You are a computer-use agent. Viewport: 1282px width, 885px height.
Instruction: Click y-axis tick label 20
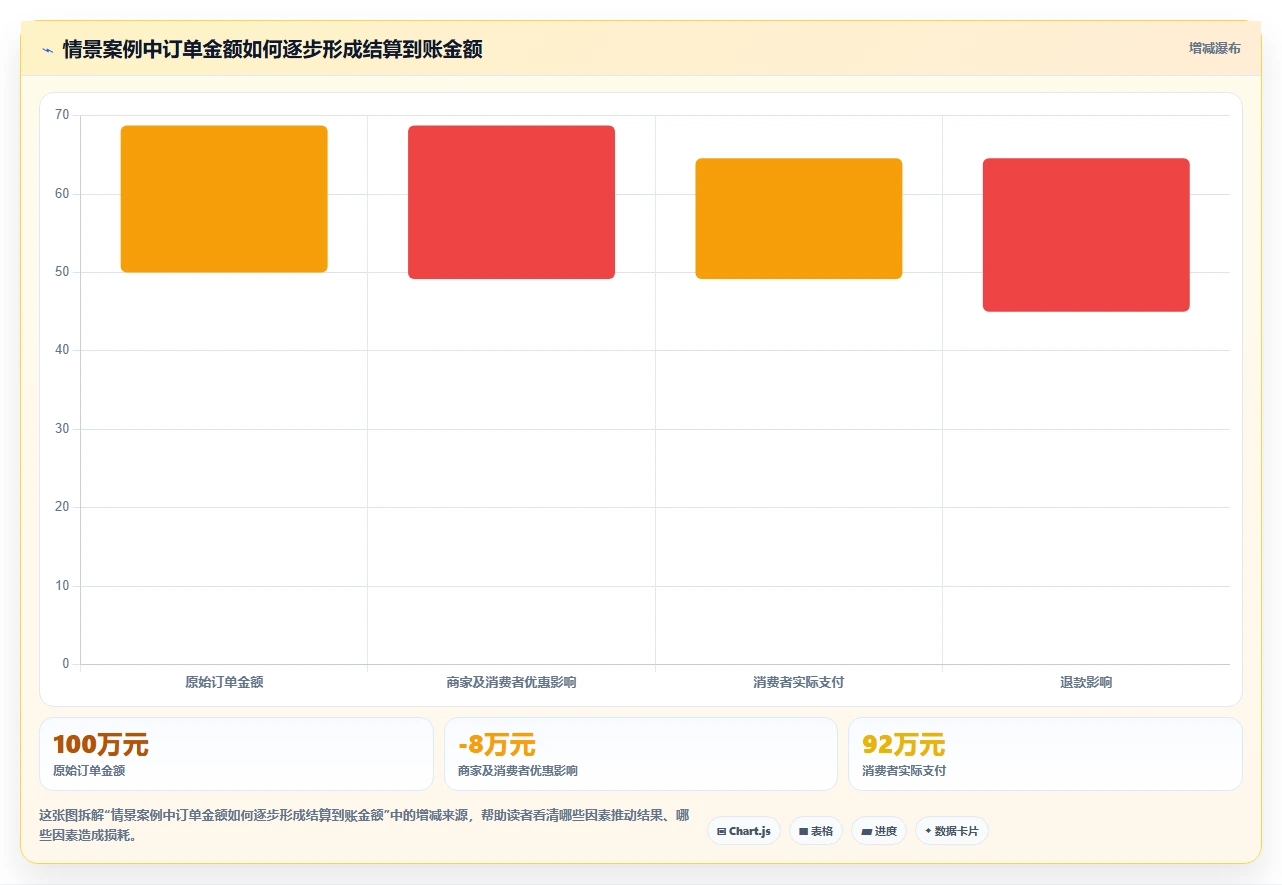click(x=62, y=507)
